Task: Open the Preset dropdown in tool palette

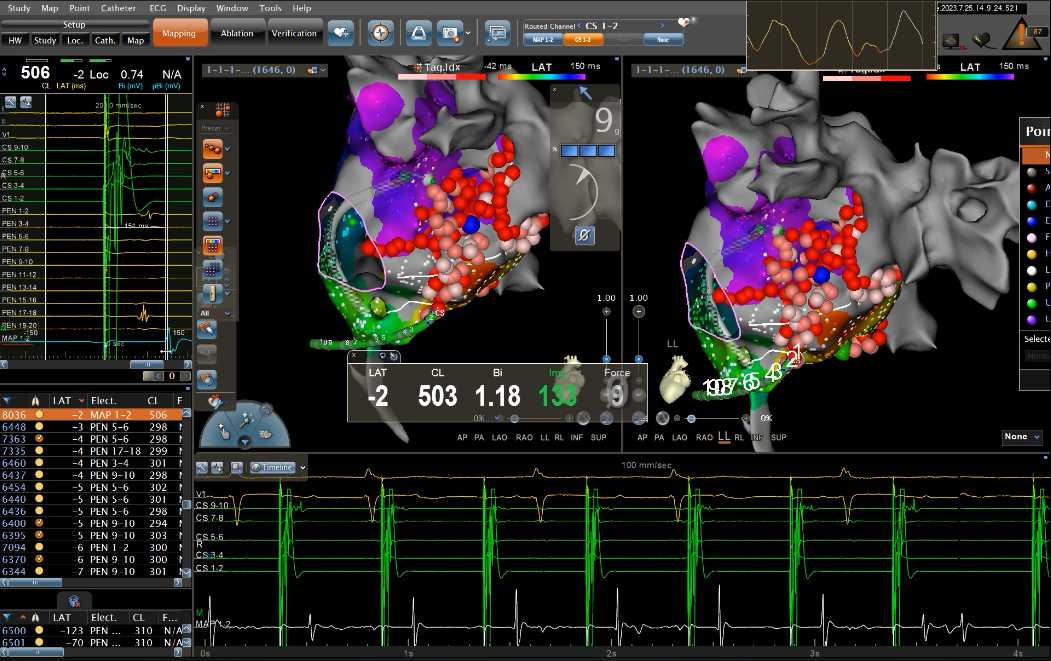Action: 216,128
